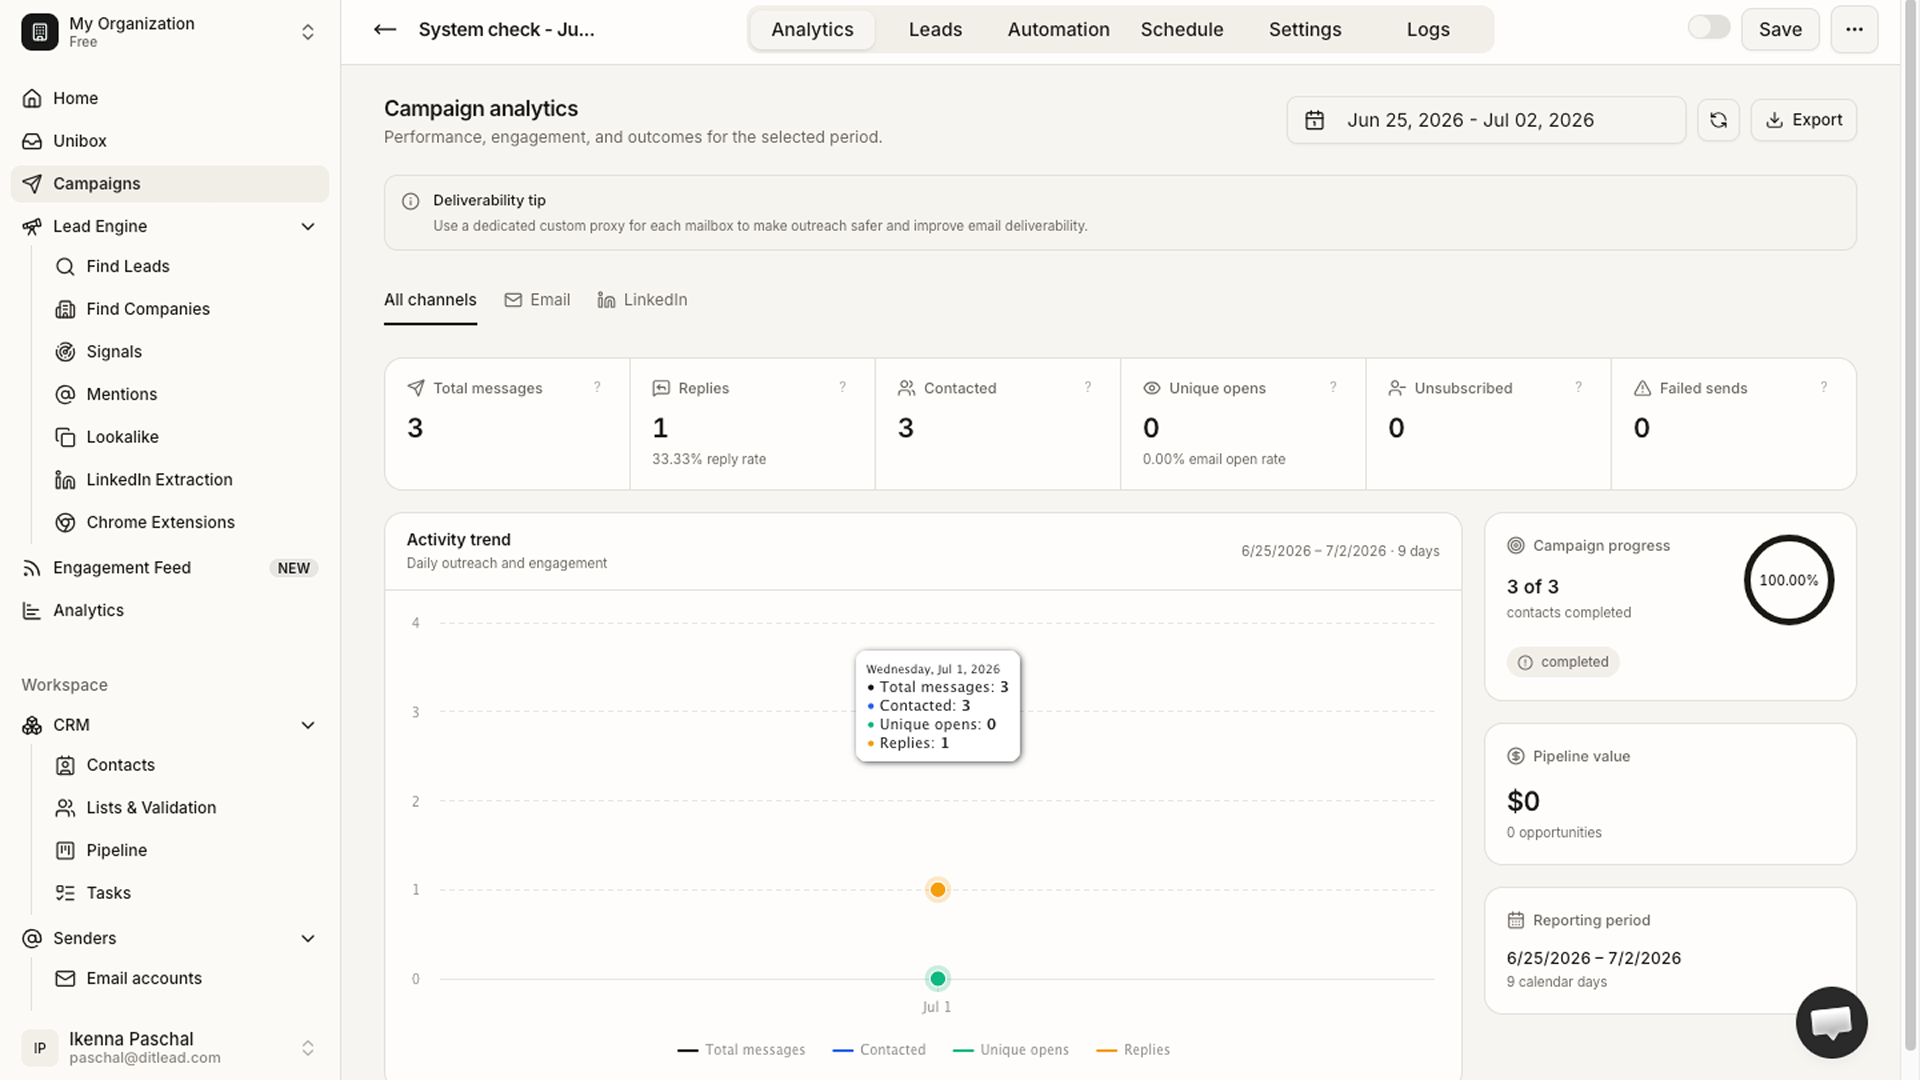Viewport: 1920px width, 1080px height.
Task: Open Engagement Feed
Action: (x=170, y=568)
